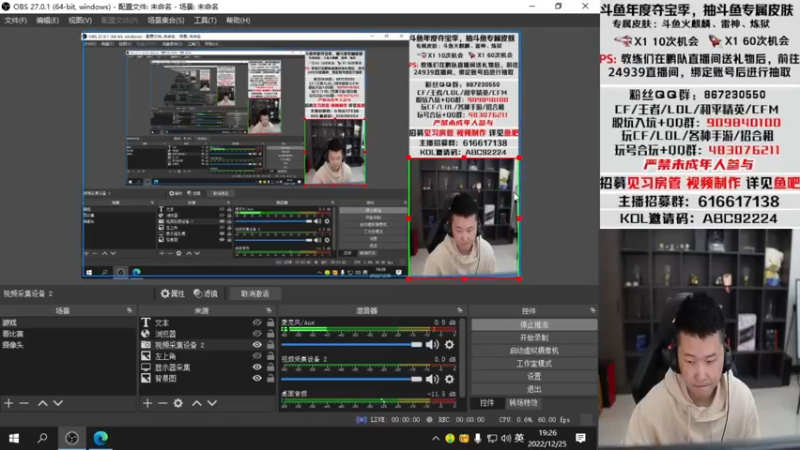Show the 文本 source via its eye icon

(257, 322)
